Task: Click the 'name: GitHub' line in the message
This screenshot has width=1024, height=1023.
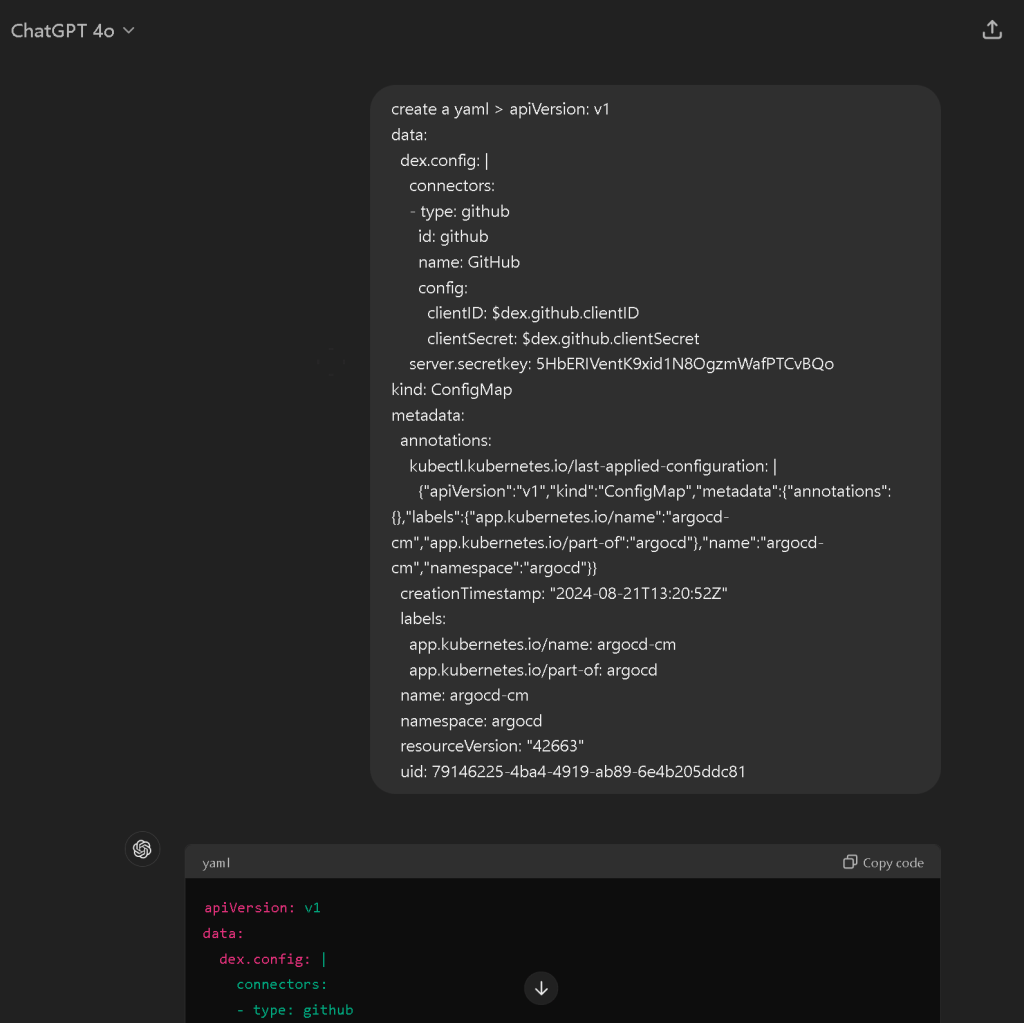Action: [x=469, y=262]
